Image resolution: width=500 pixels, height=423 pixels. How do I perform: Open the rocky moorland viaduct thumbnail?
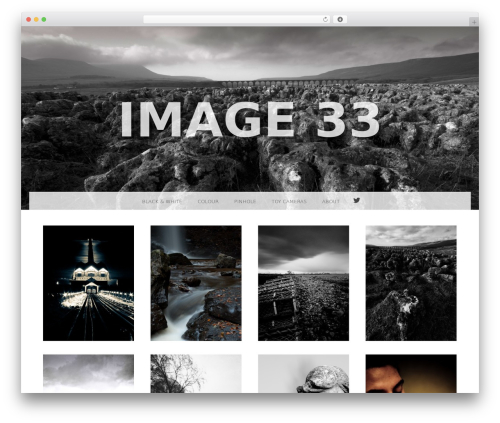tap(411, 283)
